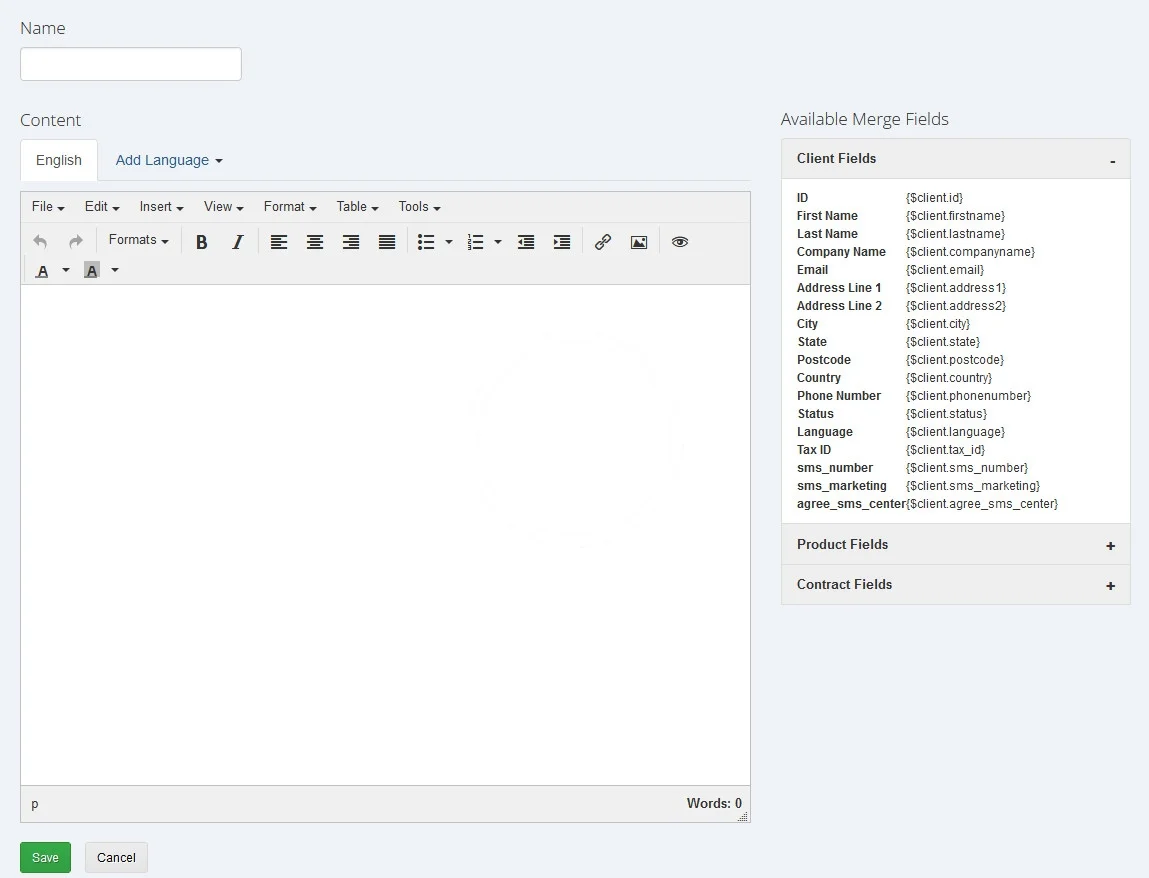The image size is (1149, 878).
Task: Open the Formats dropdown
Action: click(138, 240)
